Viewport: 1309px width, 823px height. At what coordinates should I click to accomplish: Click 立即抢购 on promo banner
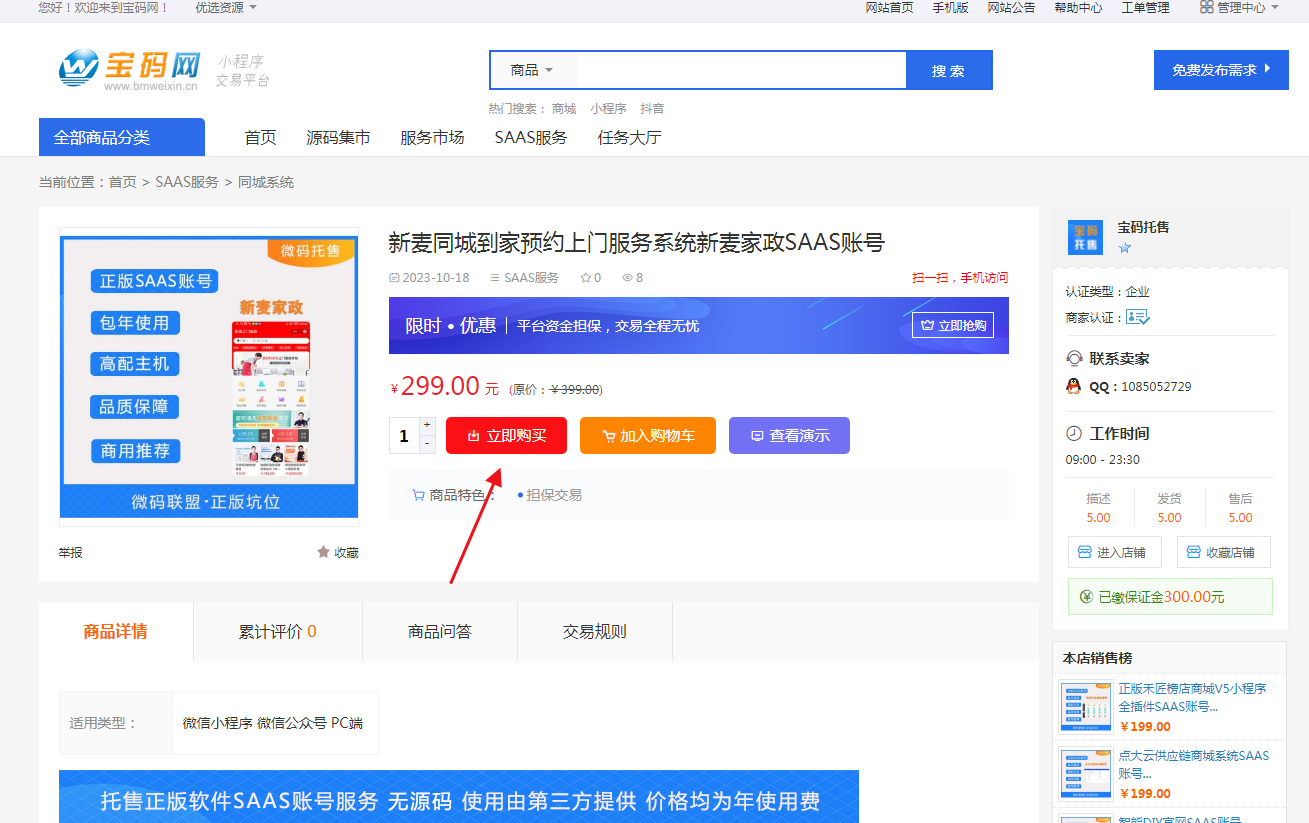(953, 325)
